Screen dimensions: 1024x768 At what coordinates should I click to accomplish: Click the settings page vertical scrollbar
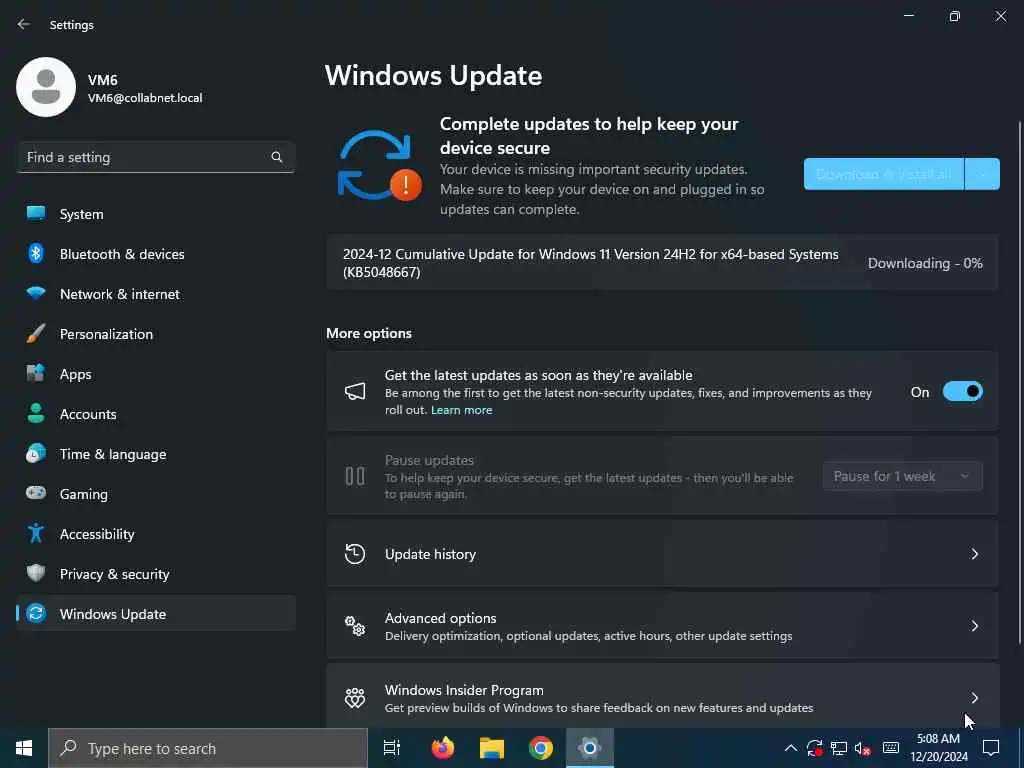click(1019, 382)
